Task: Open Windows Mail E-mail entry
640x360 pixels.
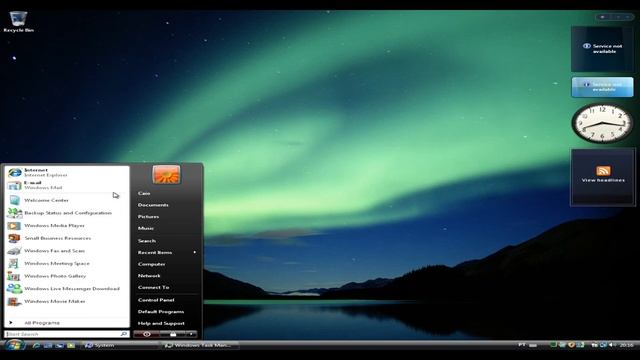Action: pos(67,185)
